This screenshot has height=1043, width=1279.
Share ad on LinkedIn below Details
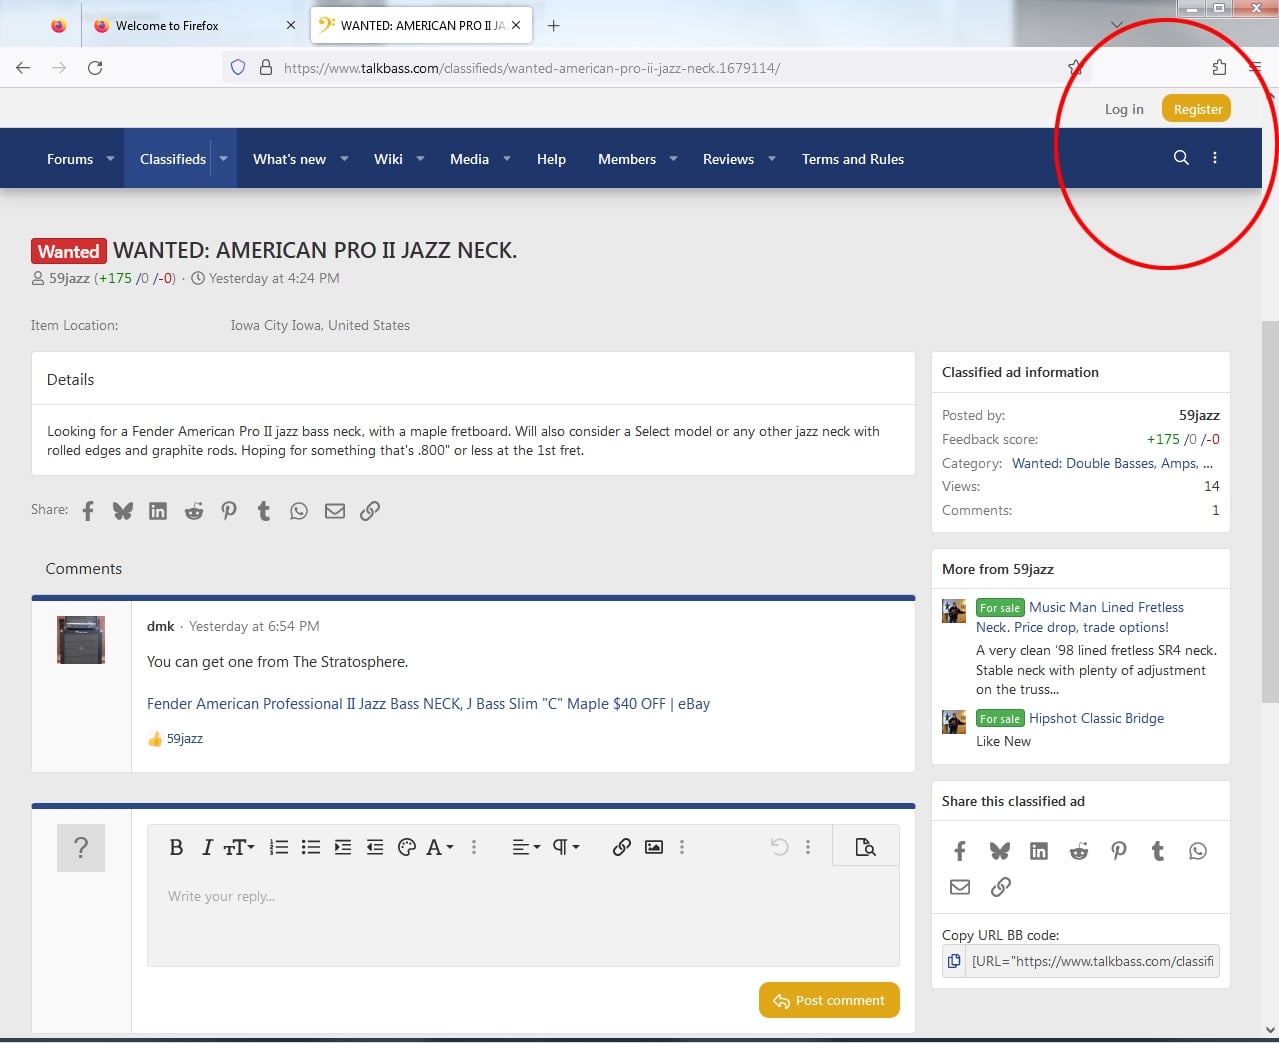pyautogui.click(x=158, y=511)
